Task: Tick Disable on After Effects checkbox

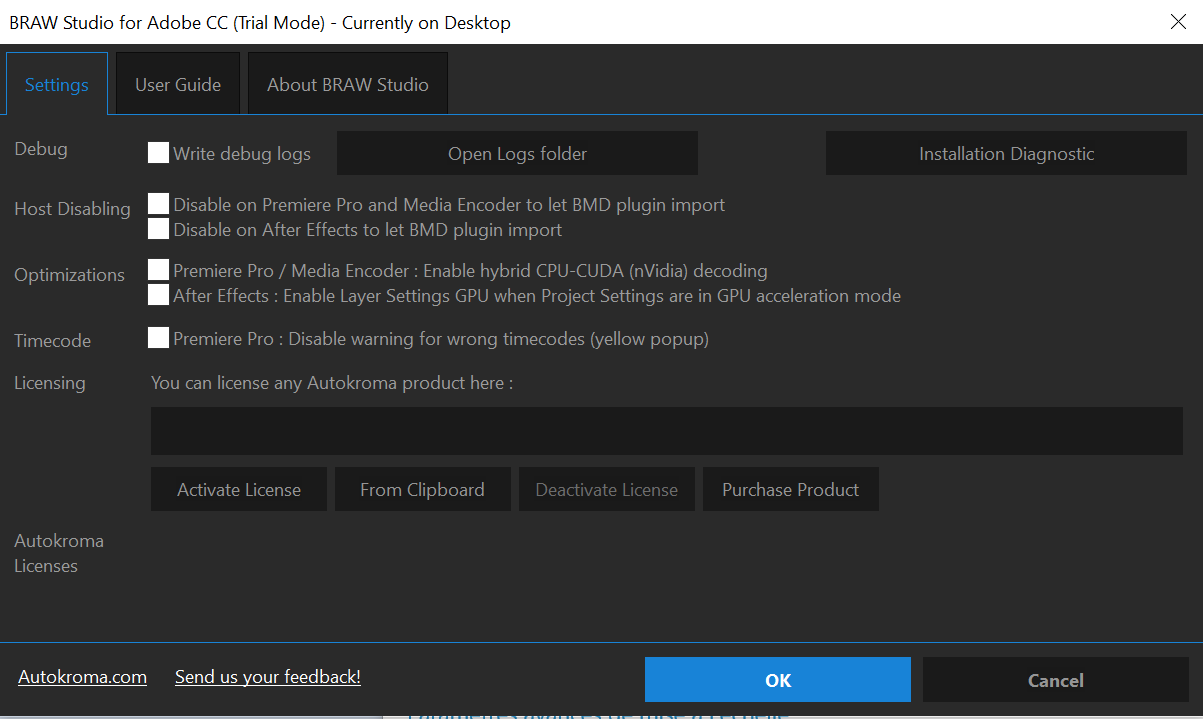Action: (x=158, y=229)
